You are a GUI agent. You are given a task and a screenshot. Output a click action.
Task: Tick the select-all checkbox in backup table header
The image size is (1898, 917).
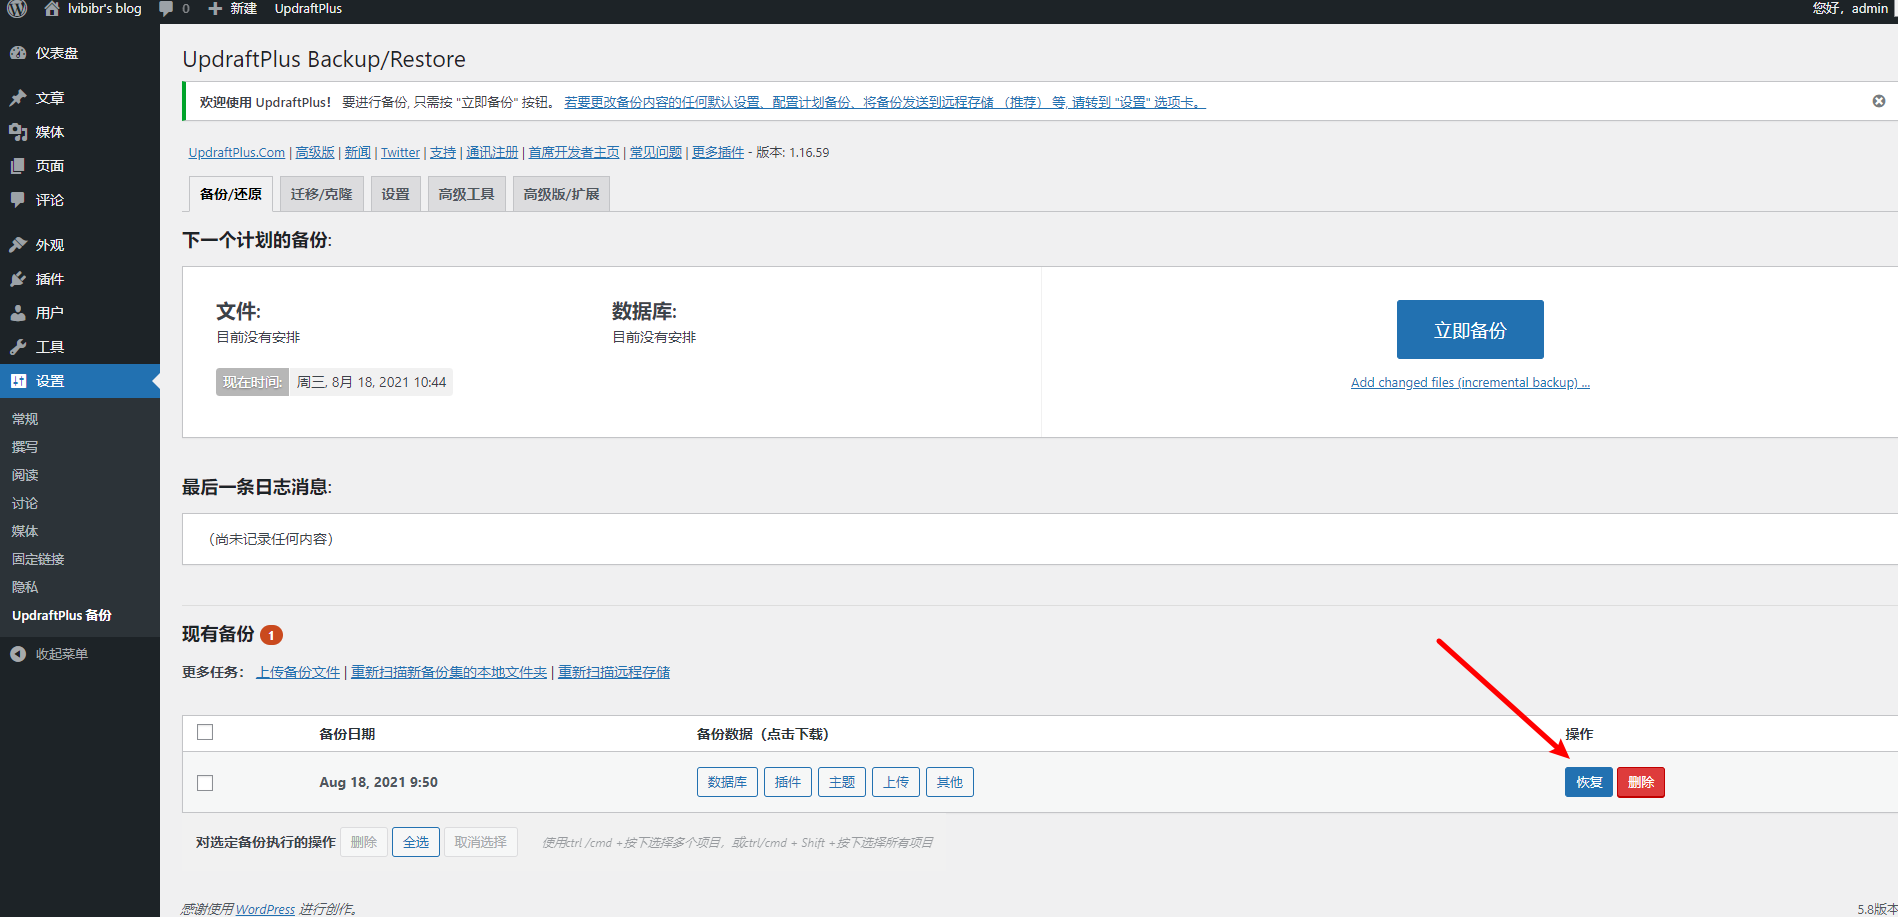coord(205,732)
